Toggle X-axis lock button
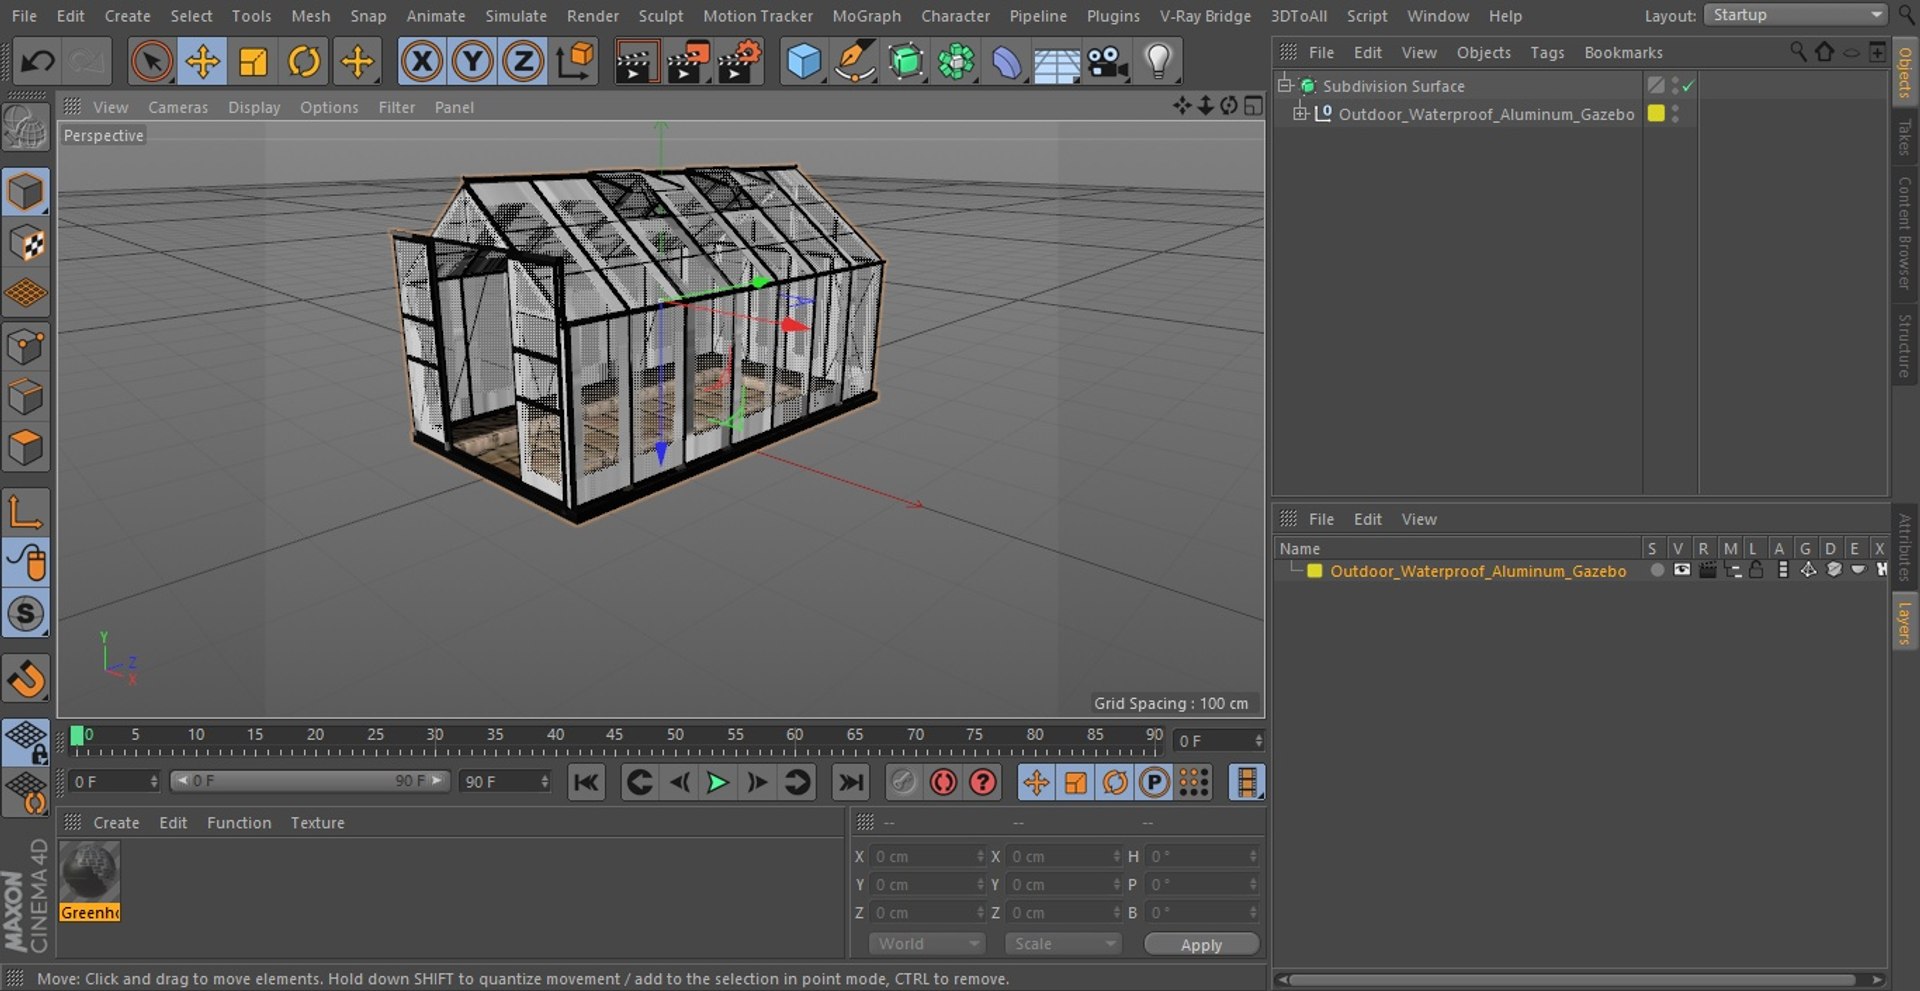1920x991 pixels. click(422, 62)
